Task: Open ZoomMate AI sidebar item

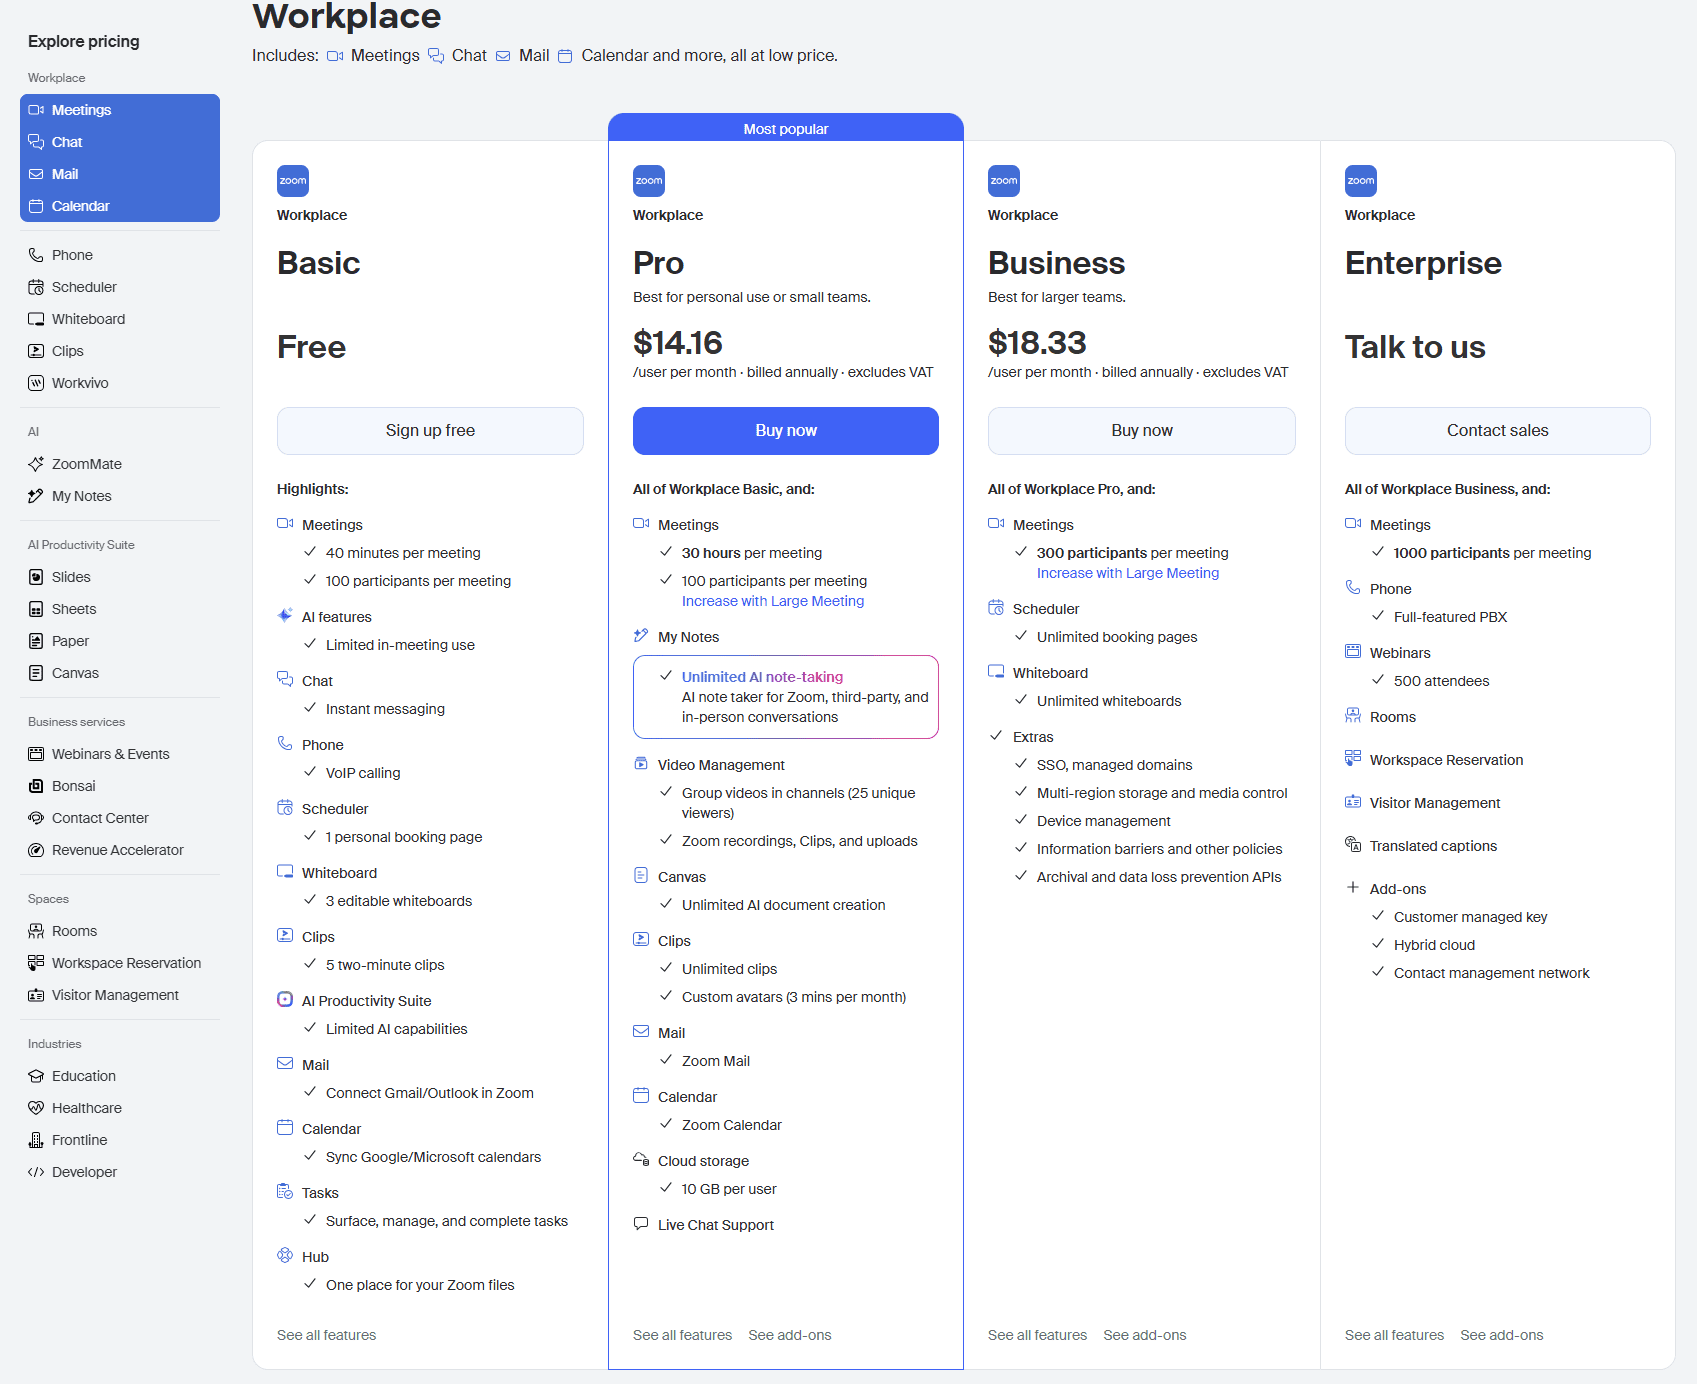Action: [x=86, y=464]
